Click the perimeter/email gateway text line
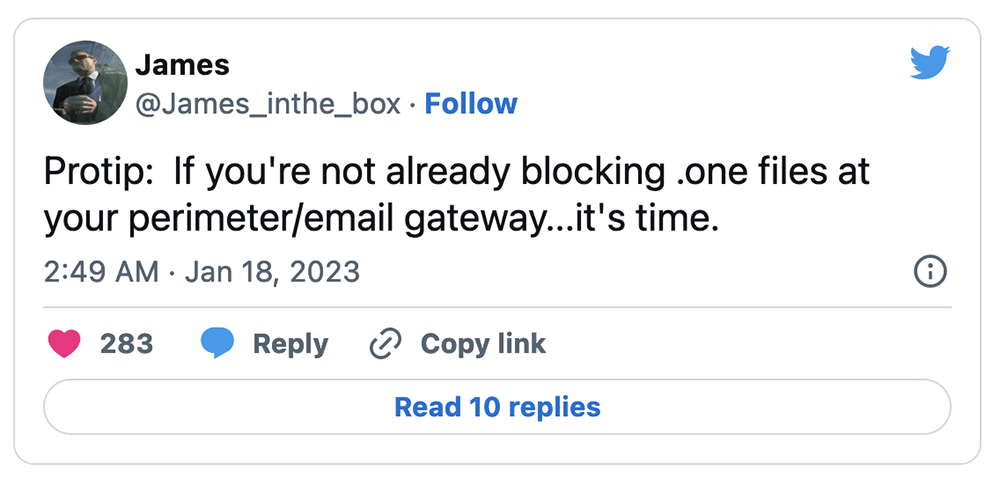The height and width of the screenshot is (486, 1000). pos(381,221)
